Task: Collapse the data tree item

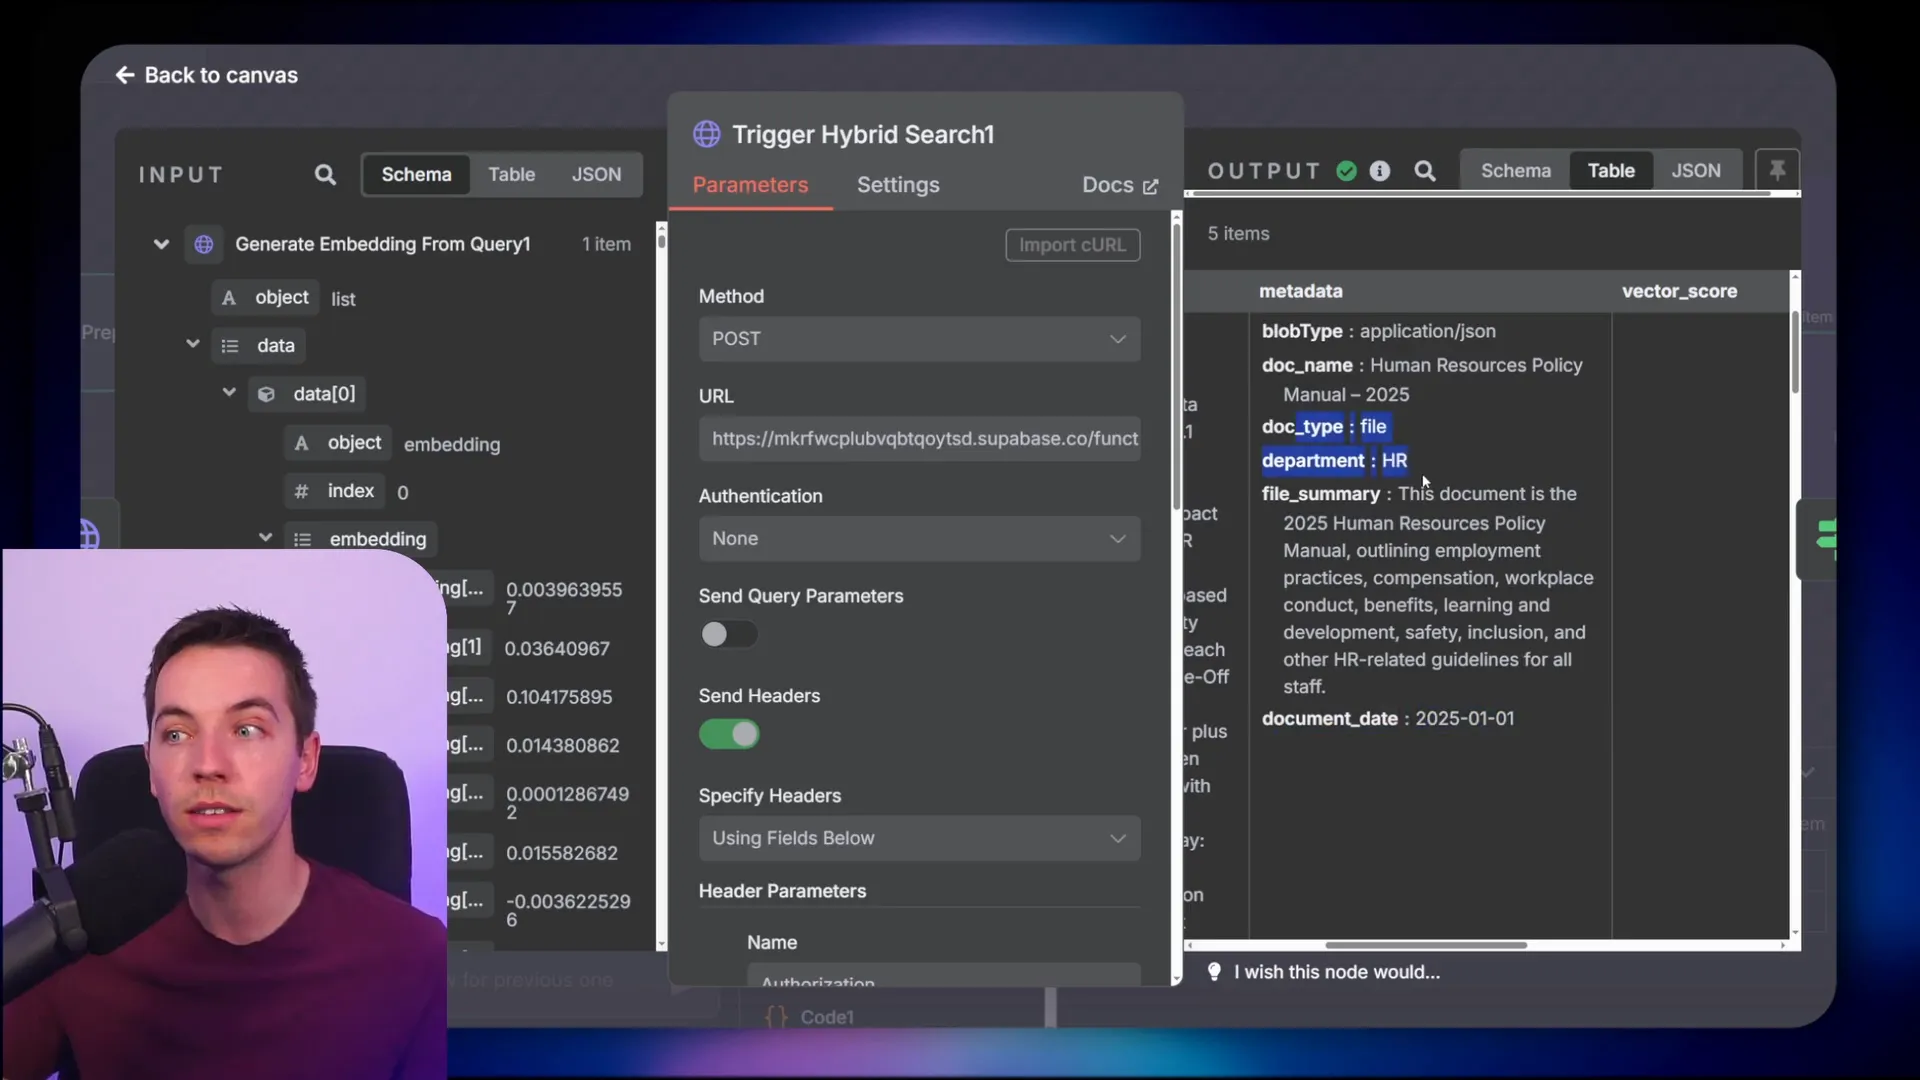Action: coord(193,344)
